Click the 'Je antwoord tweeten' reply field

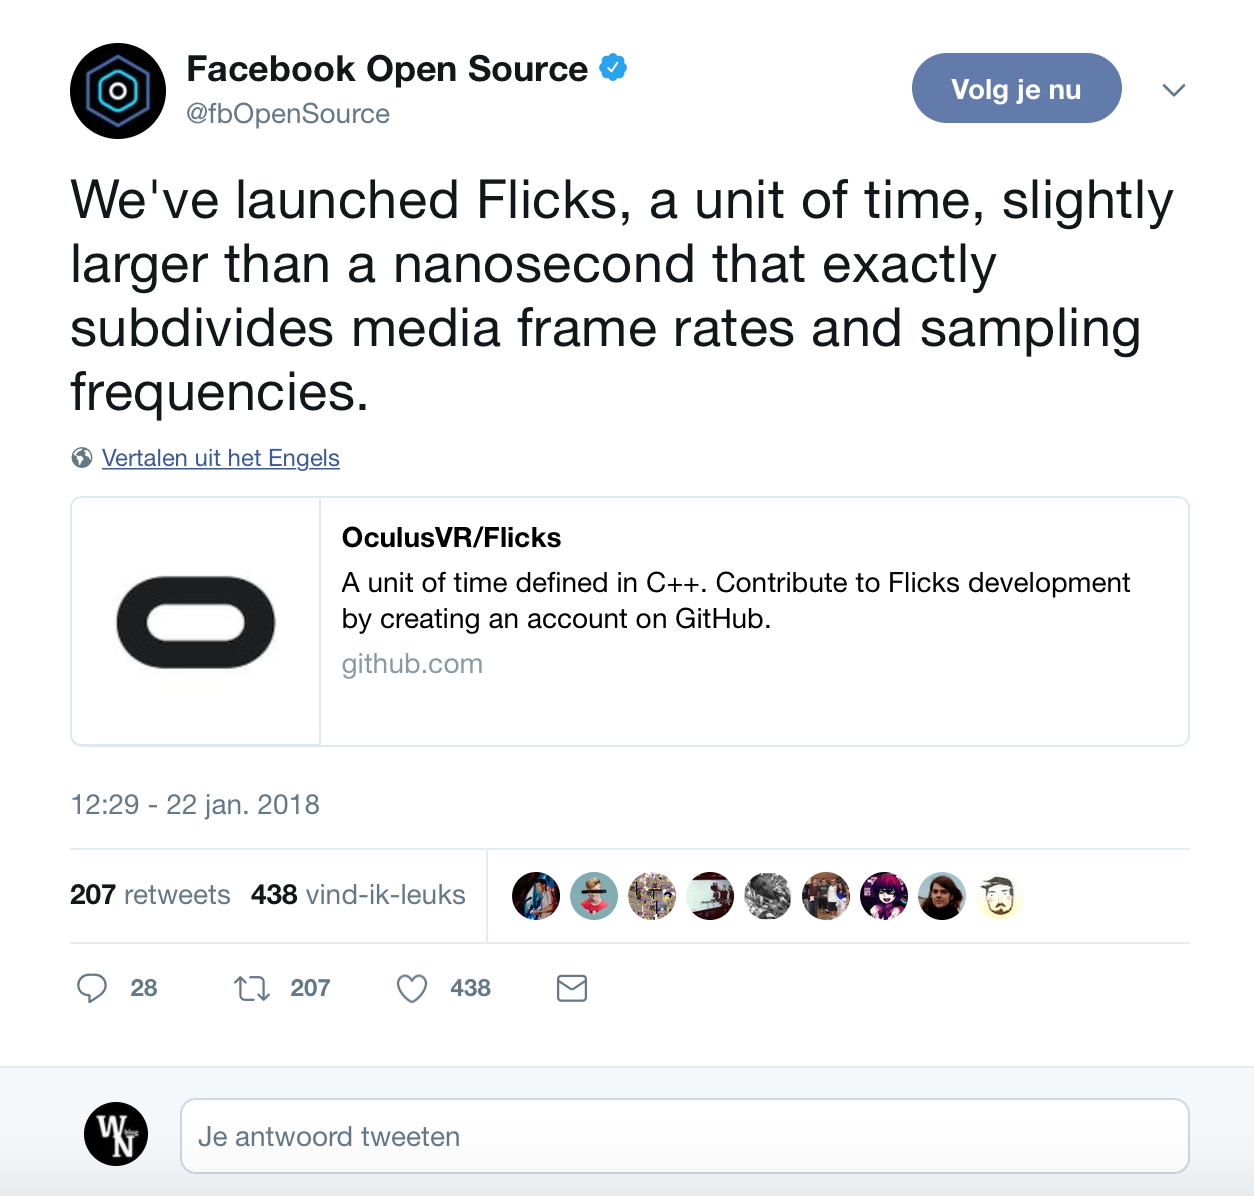pyautogui.click(x=684, y=1136)
